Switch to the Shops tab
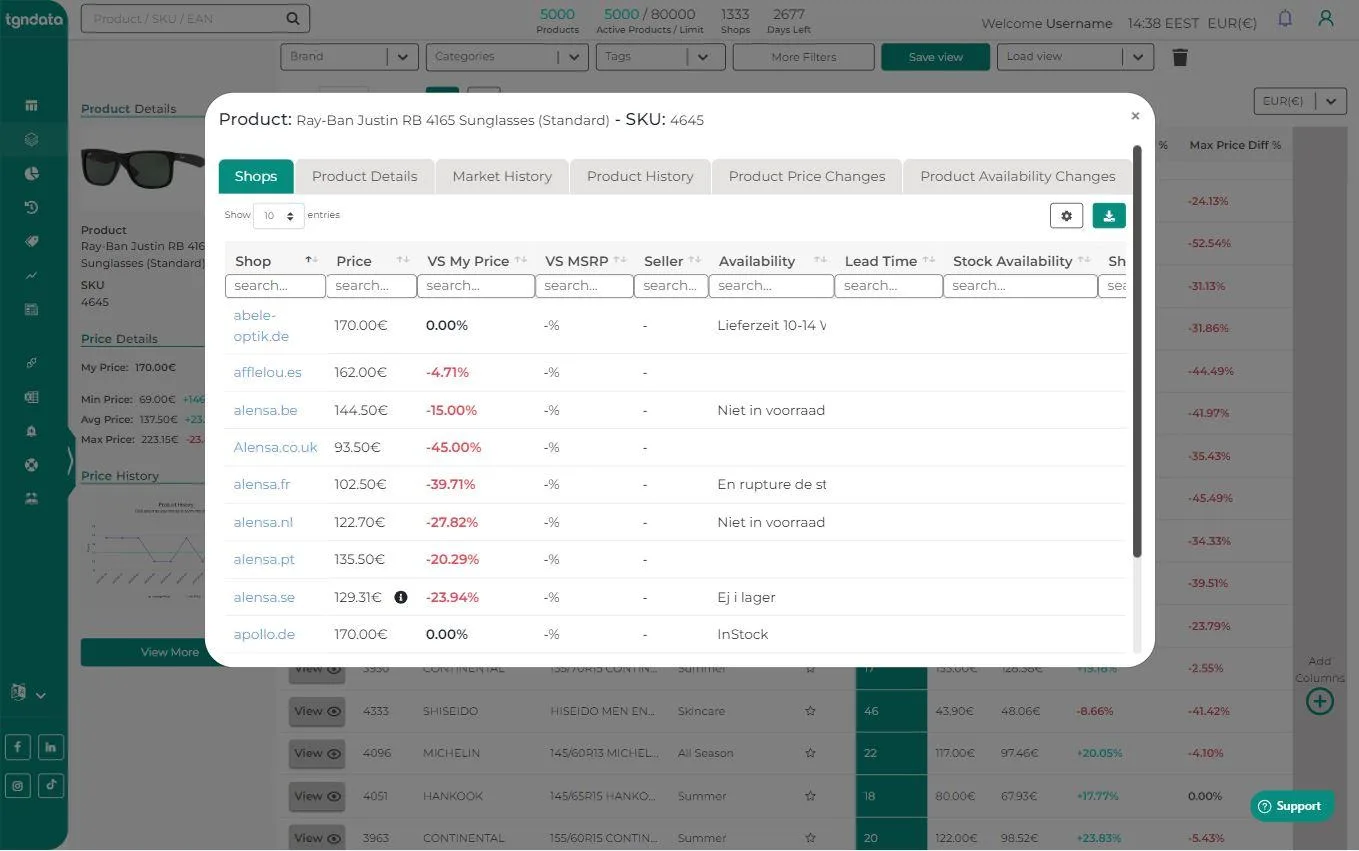This screenshot has height=851, width=1359. (x=256, y=176)
